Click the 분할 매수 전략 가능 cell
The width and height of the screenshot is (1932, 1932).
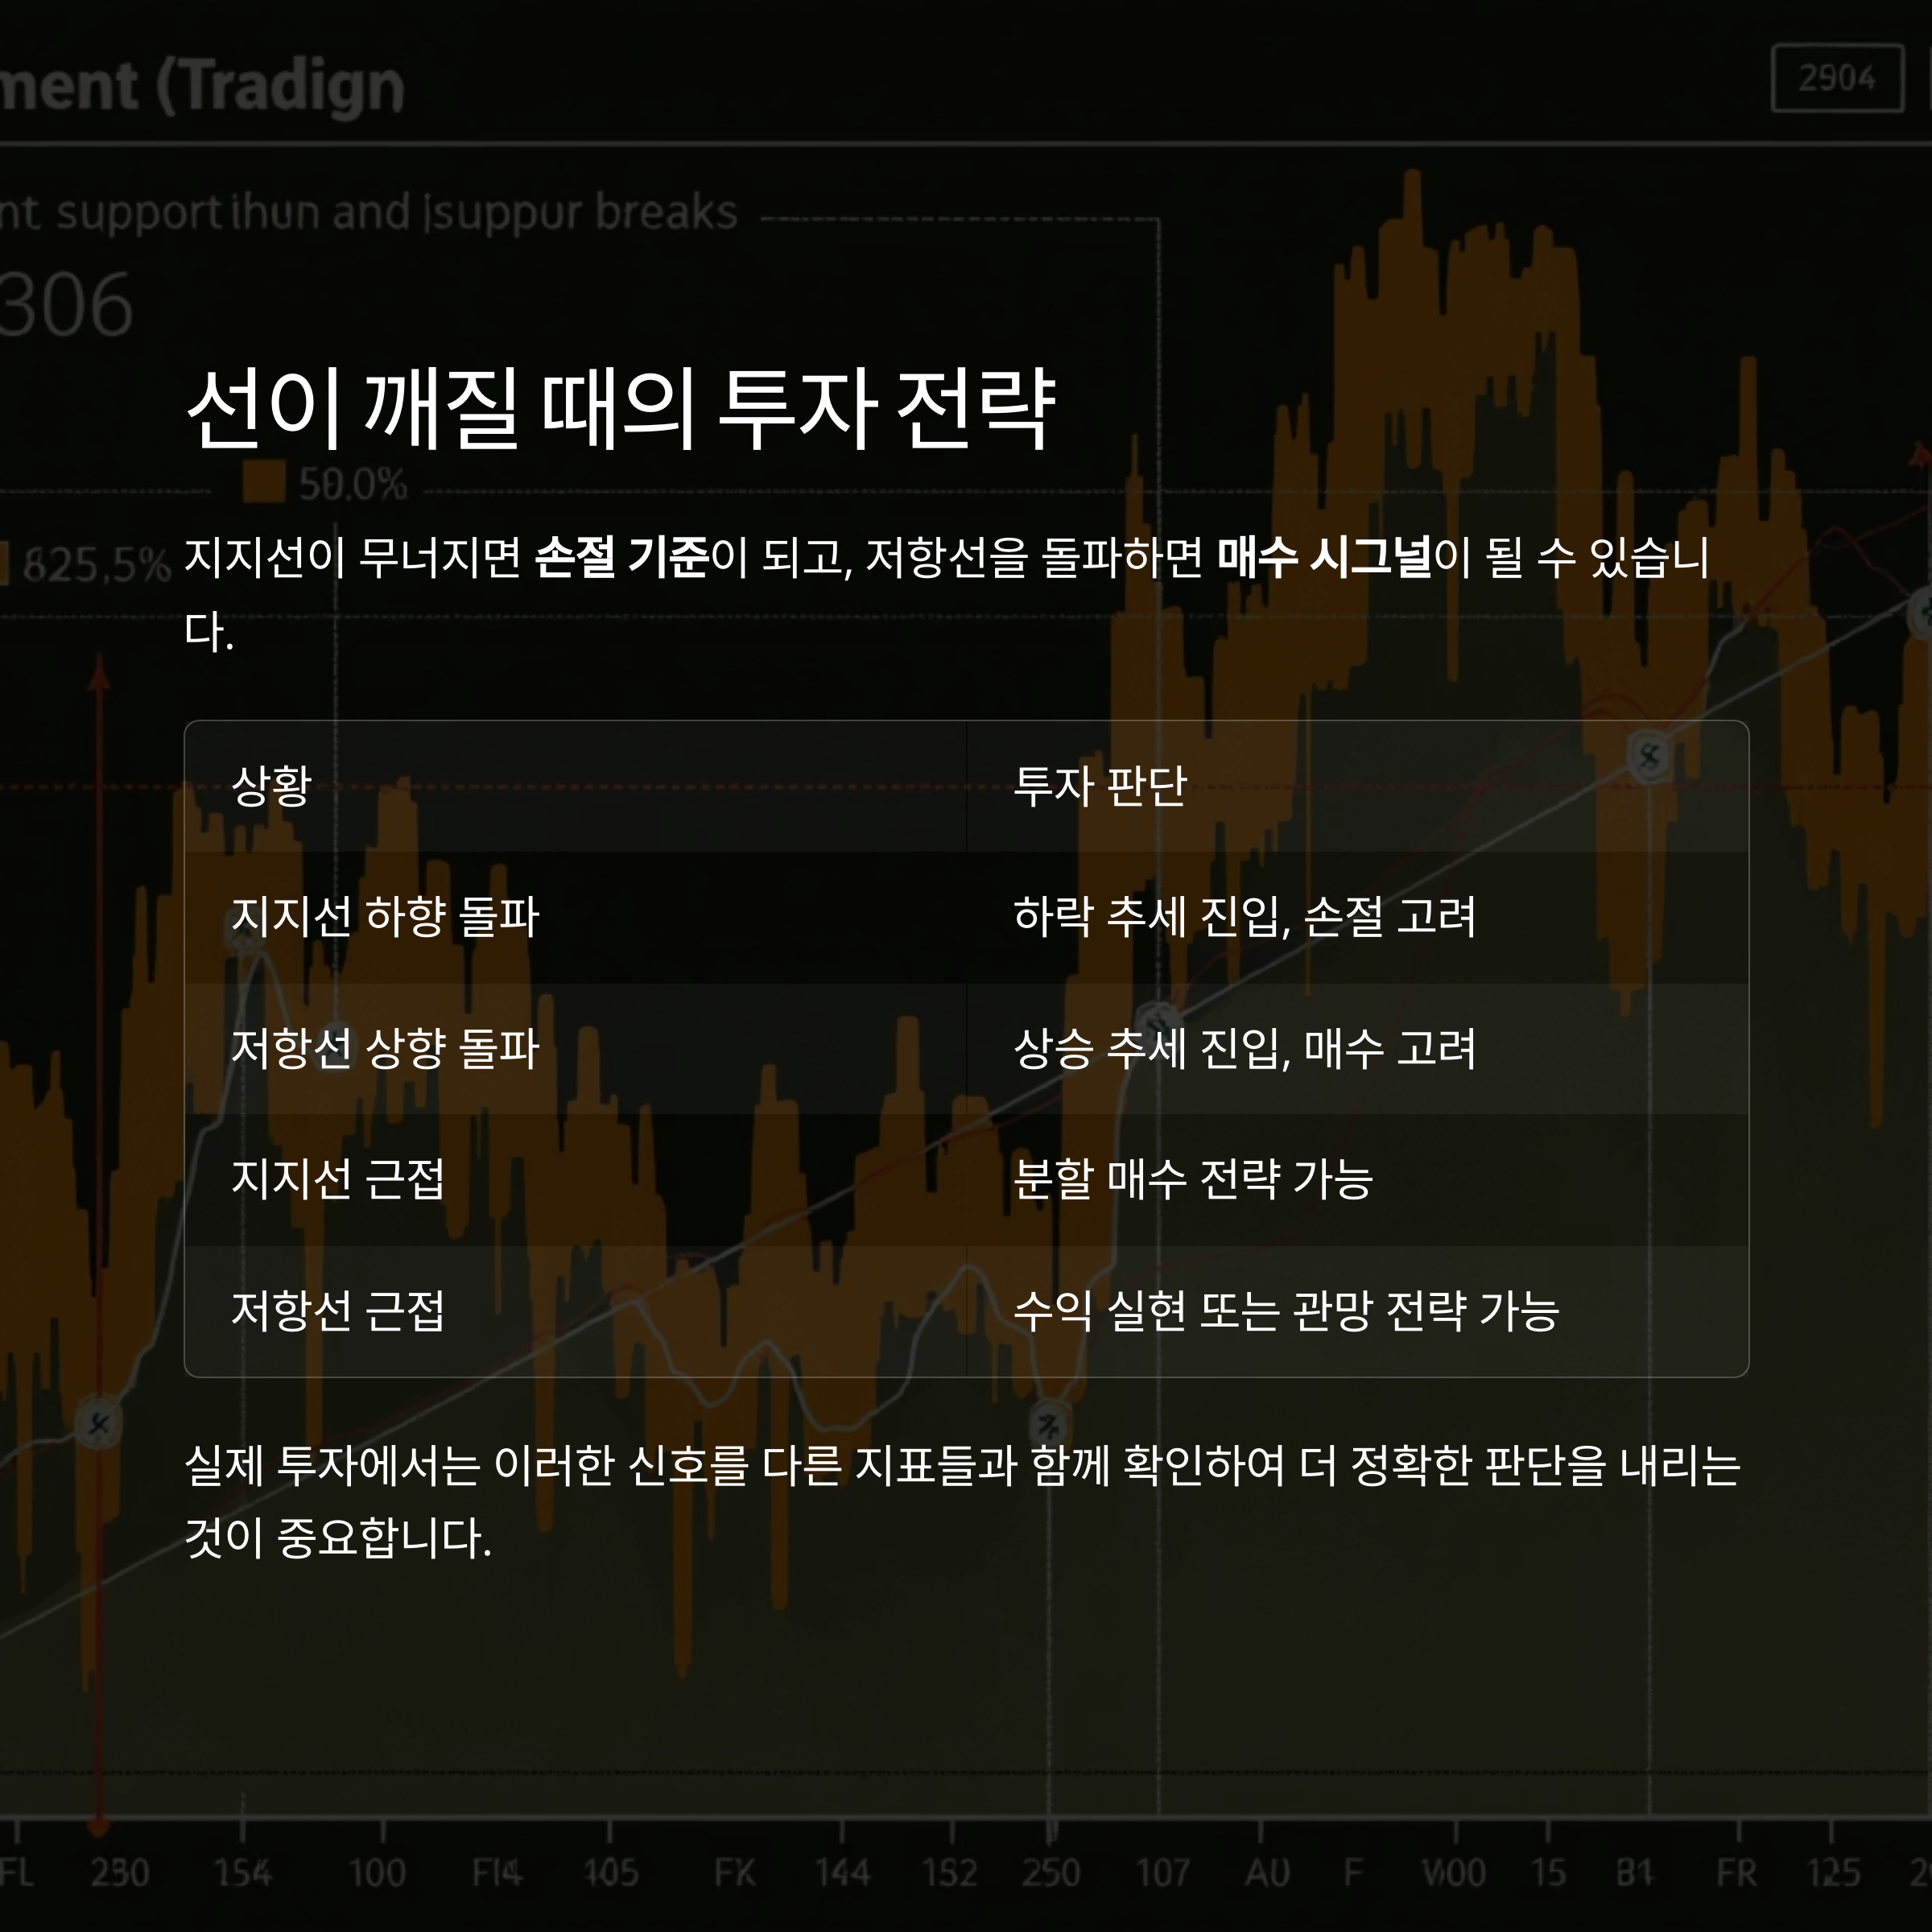point(1192,1180)
